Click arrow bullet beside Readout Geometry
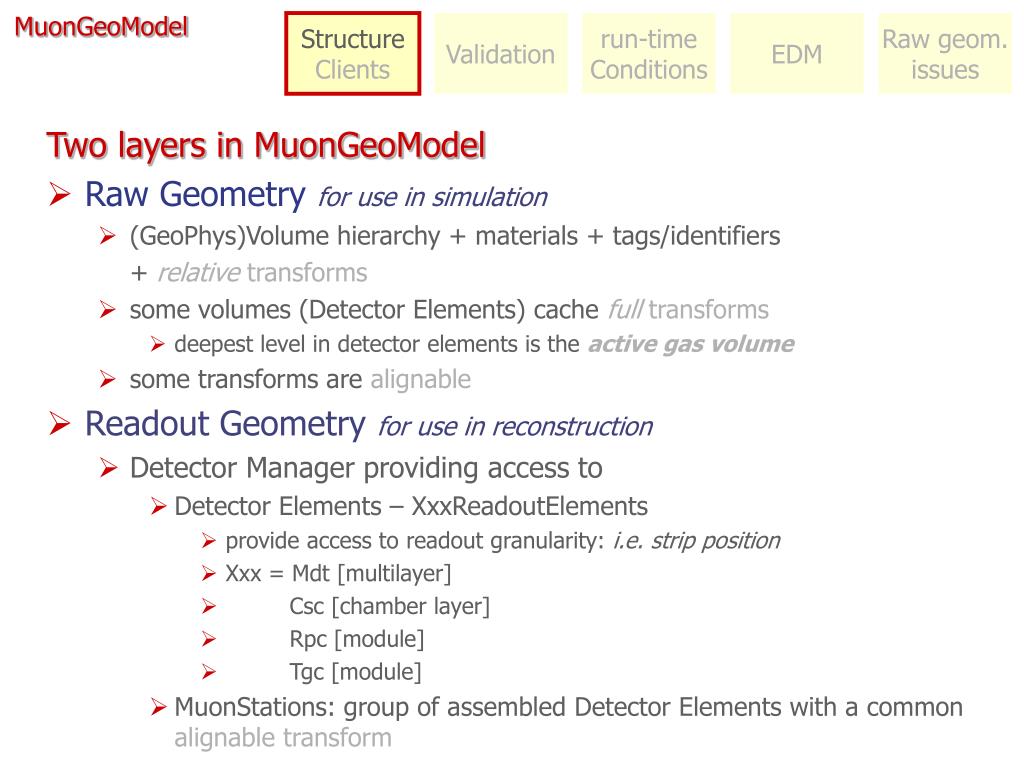Viewport: 1024px width, 768px height. 59,424
